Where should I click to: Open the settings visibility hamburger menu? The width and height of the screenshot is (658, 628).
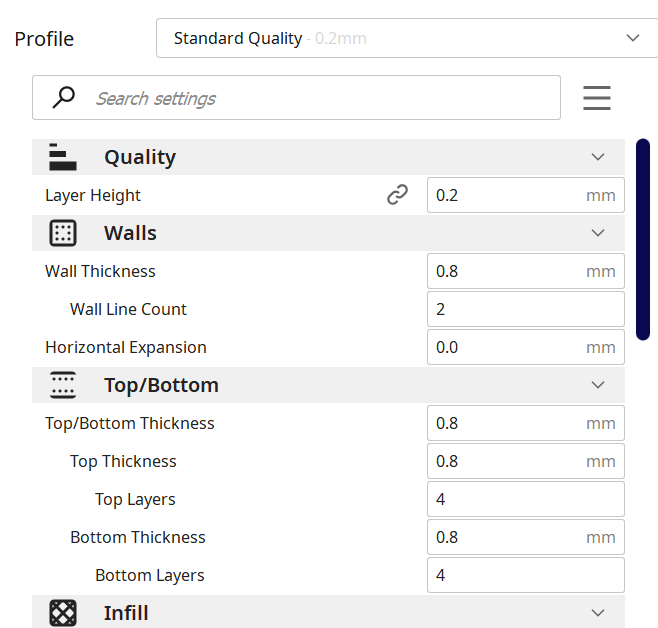[597, 98]
